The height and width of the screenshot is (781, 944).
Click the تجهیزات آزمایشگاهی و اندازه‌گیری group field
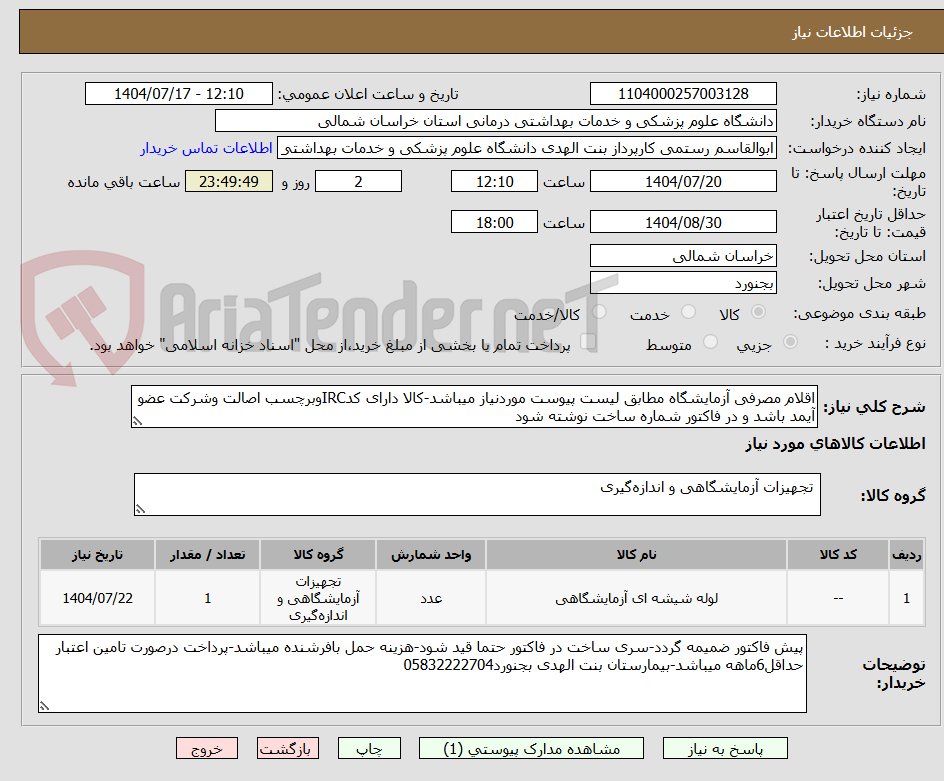coord(476,489)
